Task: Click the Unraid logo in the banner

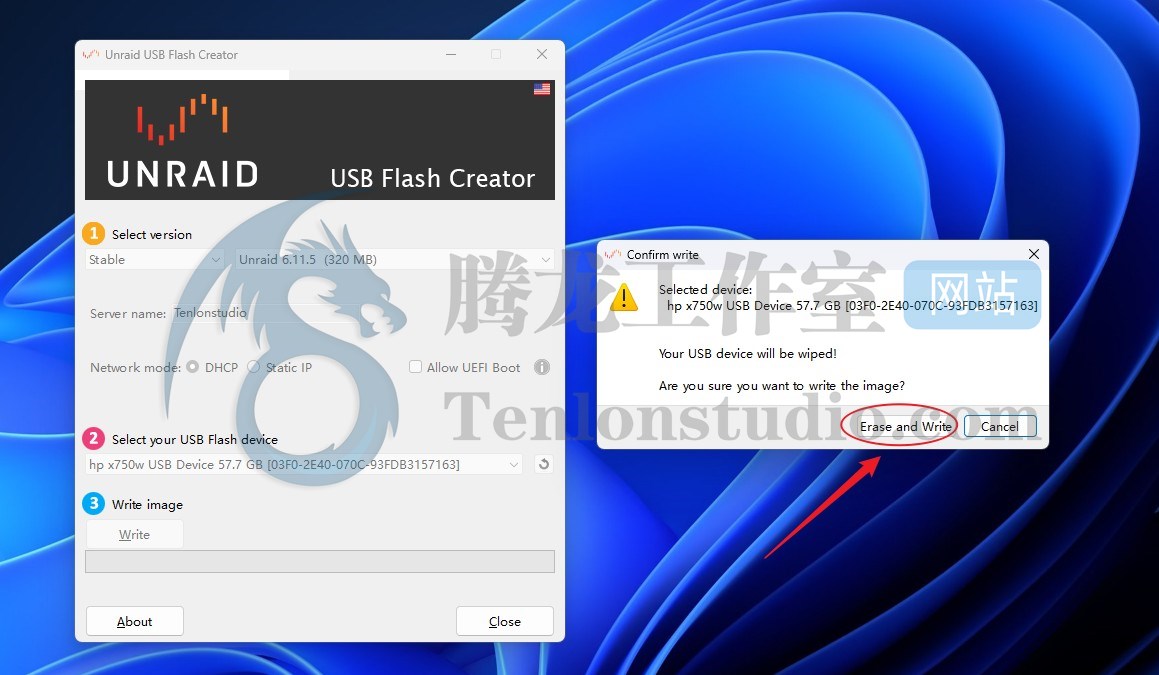Action: (x=183, y=140)
